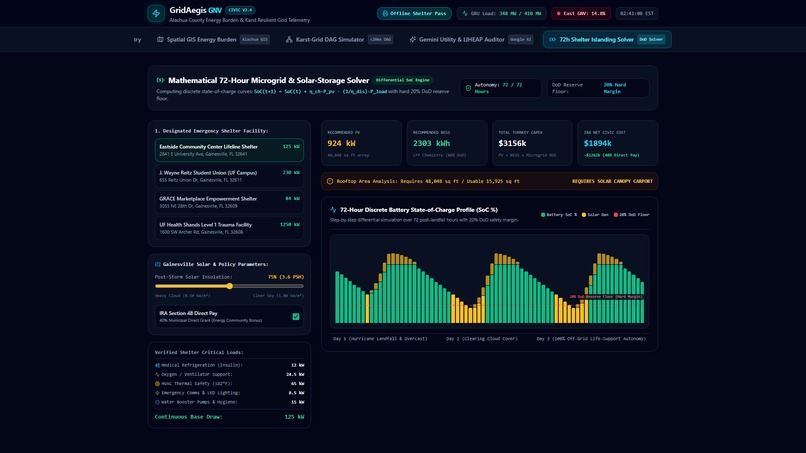Click the Offline Shelter Pass button
Screen dimensions: 806x453
(414, 13)
